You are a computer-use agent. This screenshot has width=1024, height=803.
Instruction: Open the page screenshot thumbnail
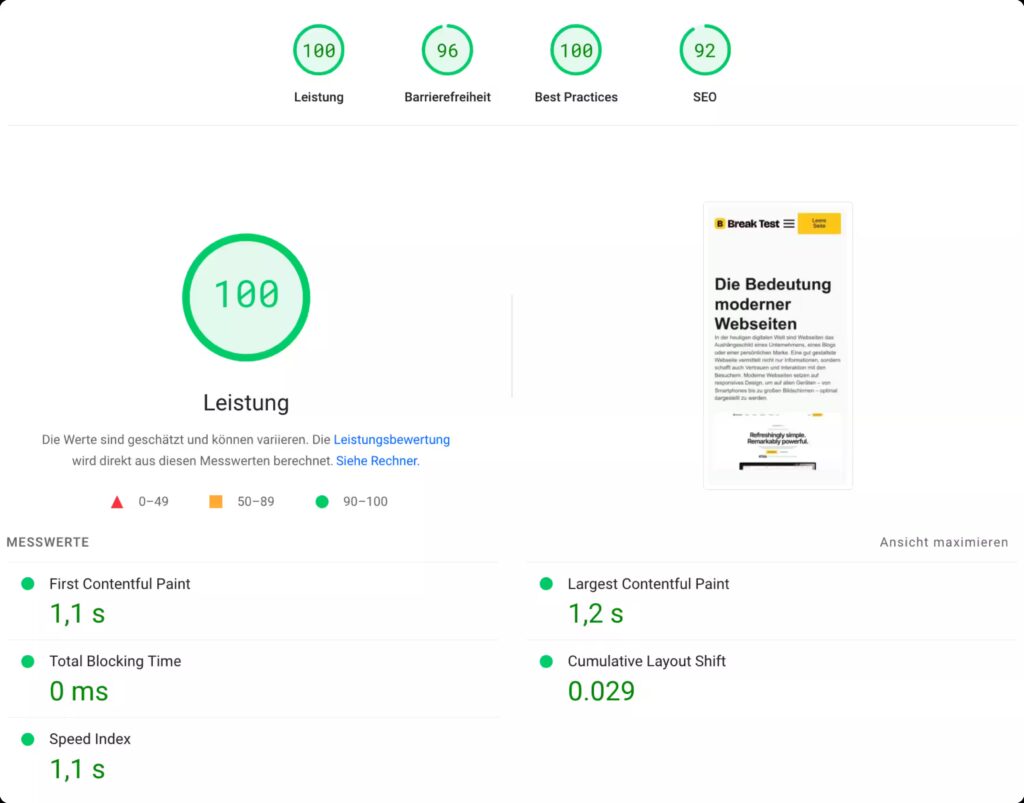[x=778, y=345]
